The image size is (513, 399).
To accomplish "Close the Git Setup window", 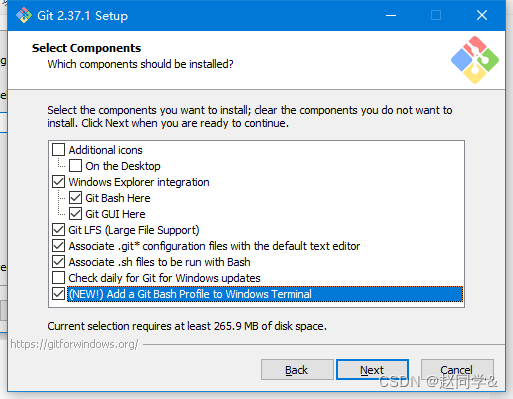I will click(482, 15).
